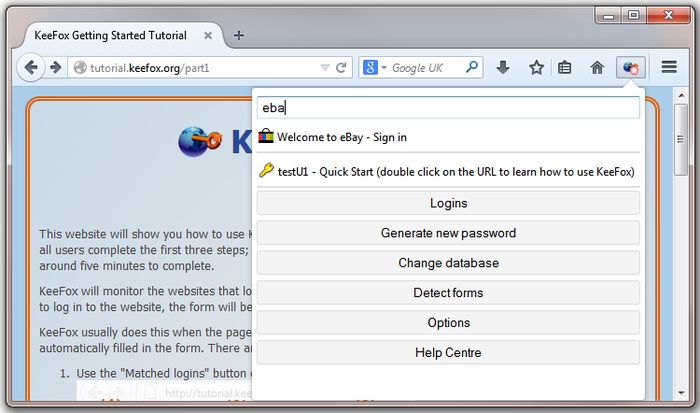Expand the URL history dropdown arrow
The width and height of the screenshot is (700, 413).
coord(325,68)
